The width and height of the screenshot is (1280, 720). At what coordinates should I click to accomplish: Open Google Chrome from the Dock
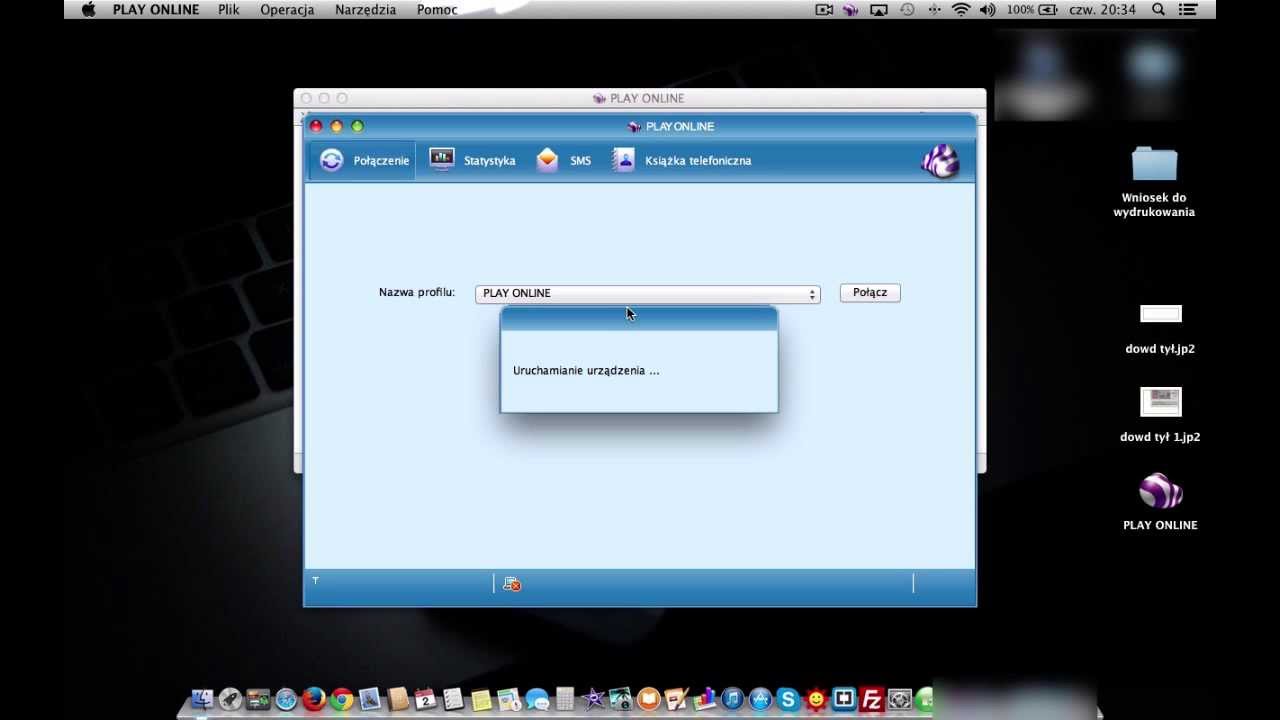coord(342,699)
